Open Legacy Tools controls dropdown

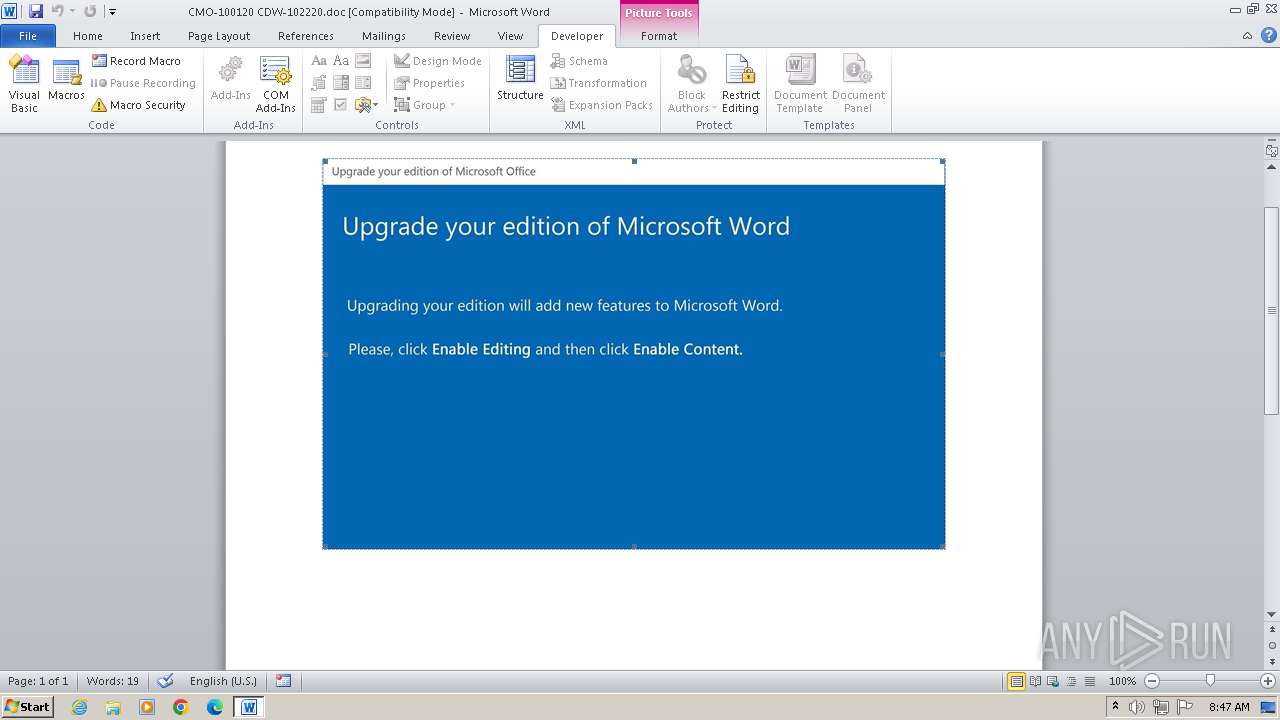[366, 105]
